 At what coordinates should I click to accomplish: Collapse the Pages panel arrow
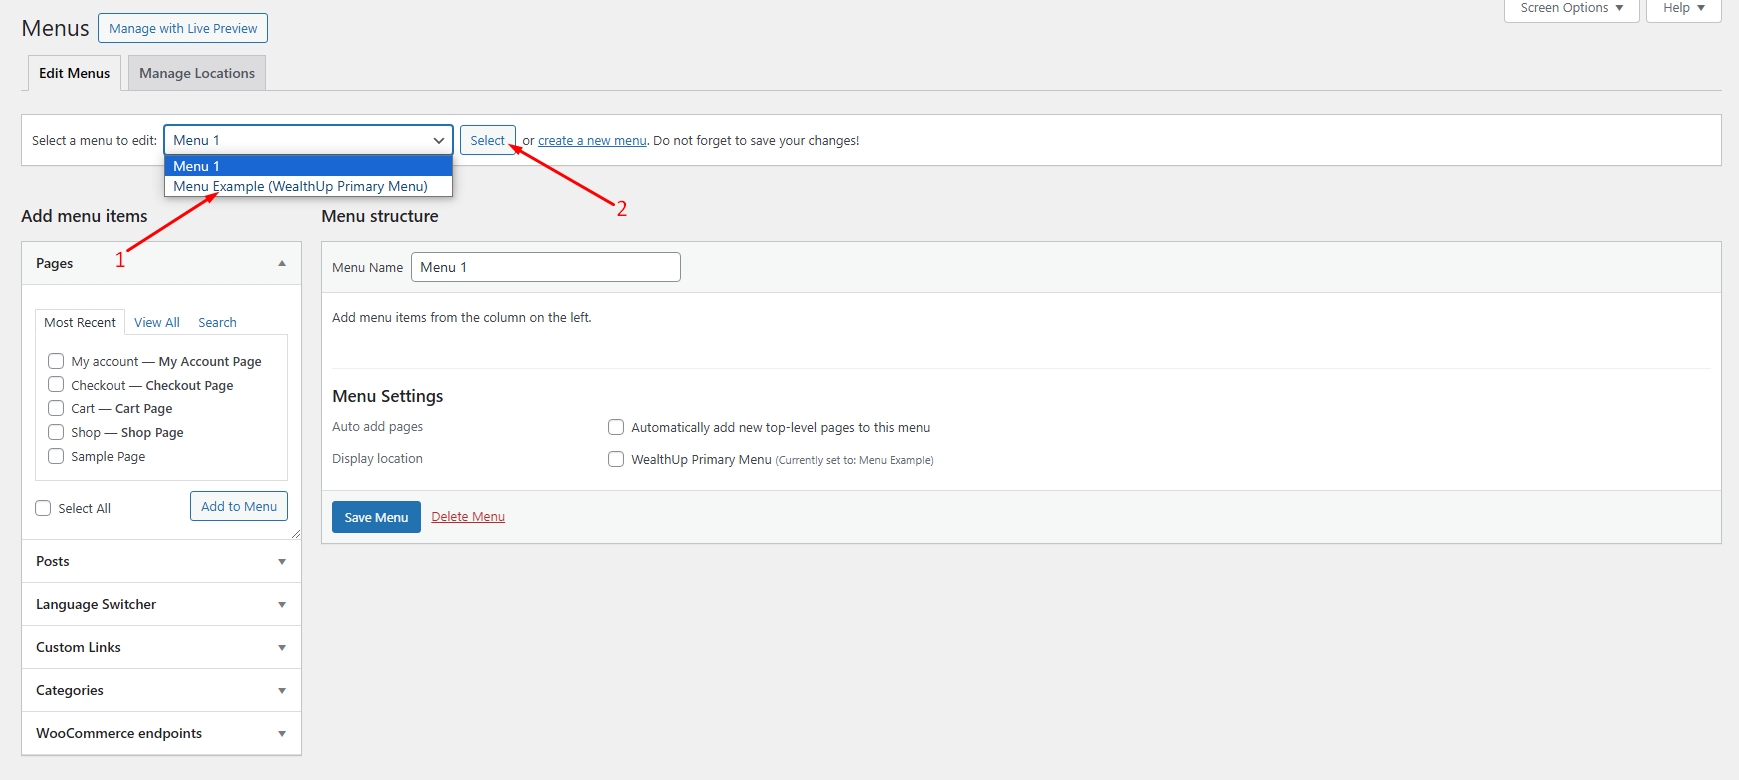tap(282, 263)
